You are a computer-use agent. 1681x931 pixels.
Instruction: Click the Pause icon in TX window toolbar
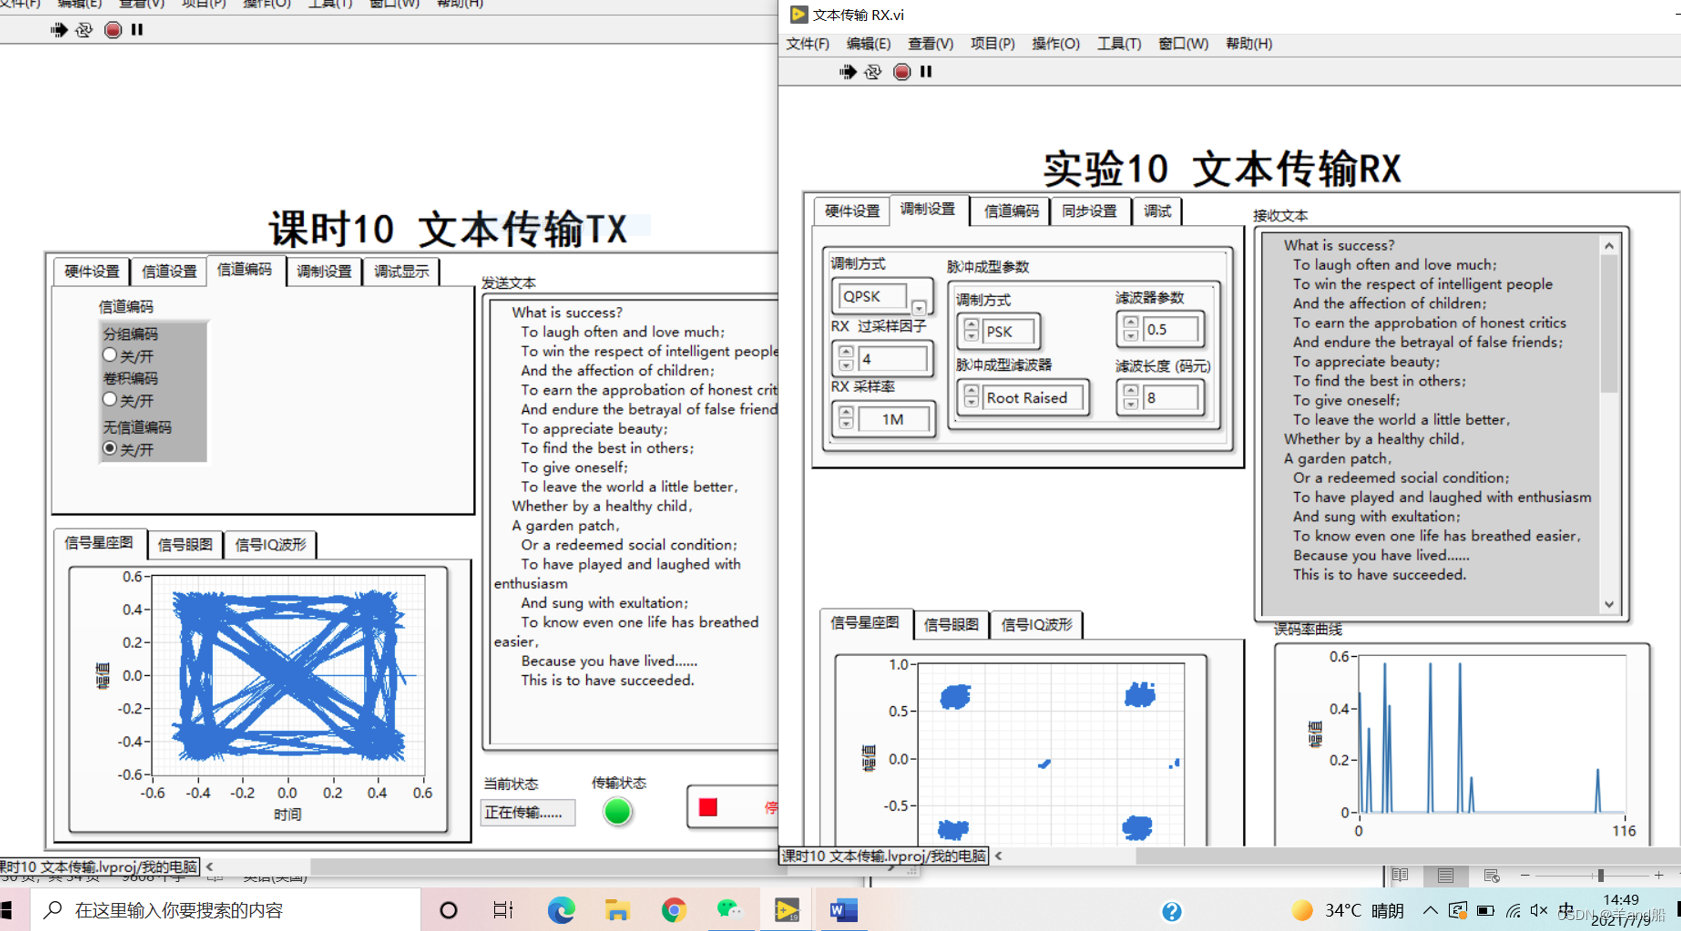click(x=137, y=30)
